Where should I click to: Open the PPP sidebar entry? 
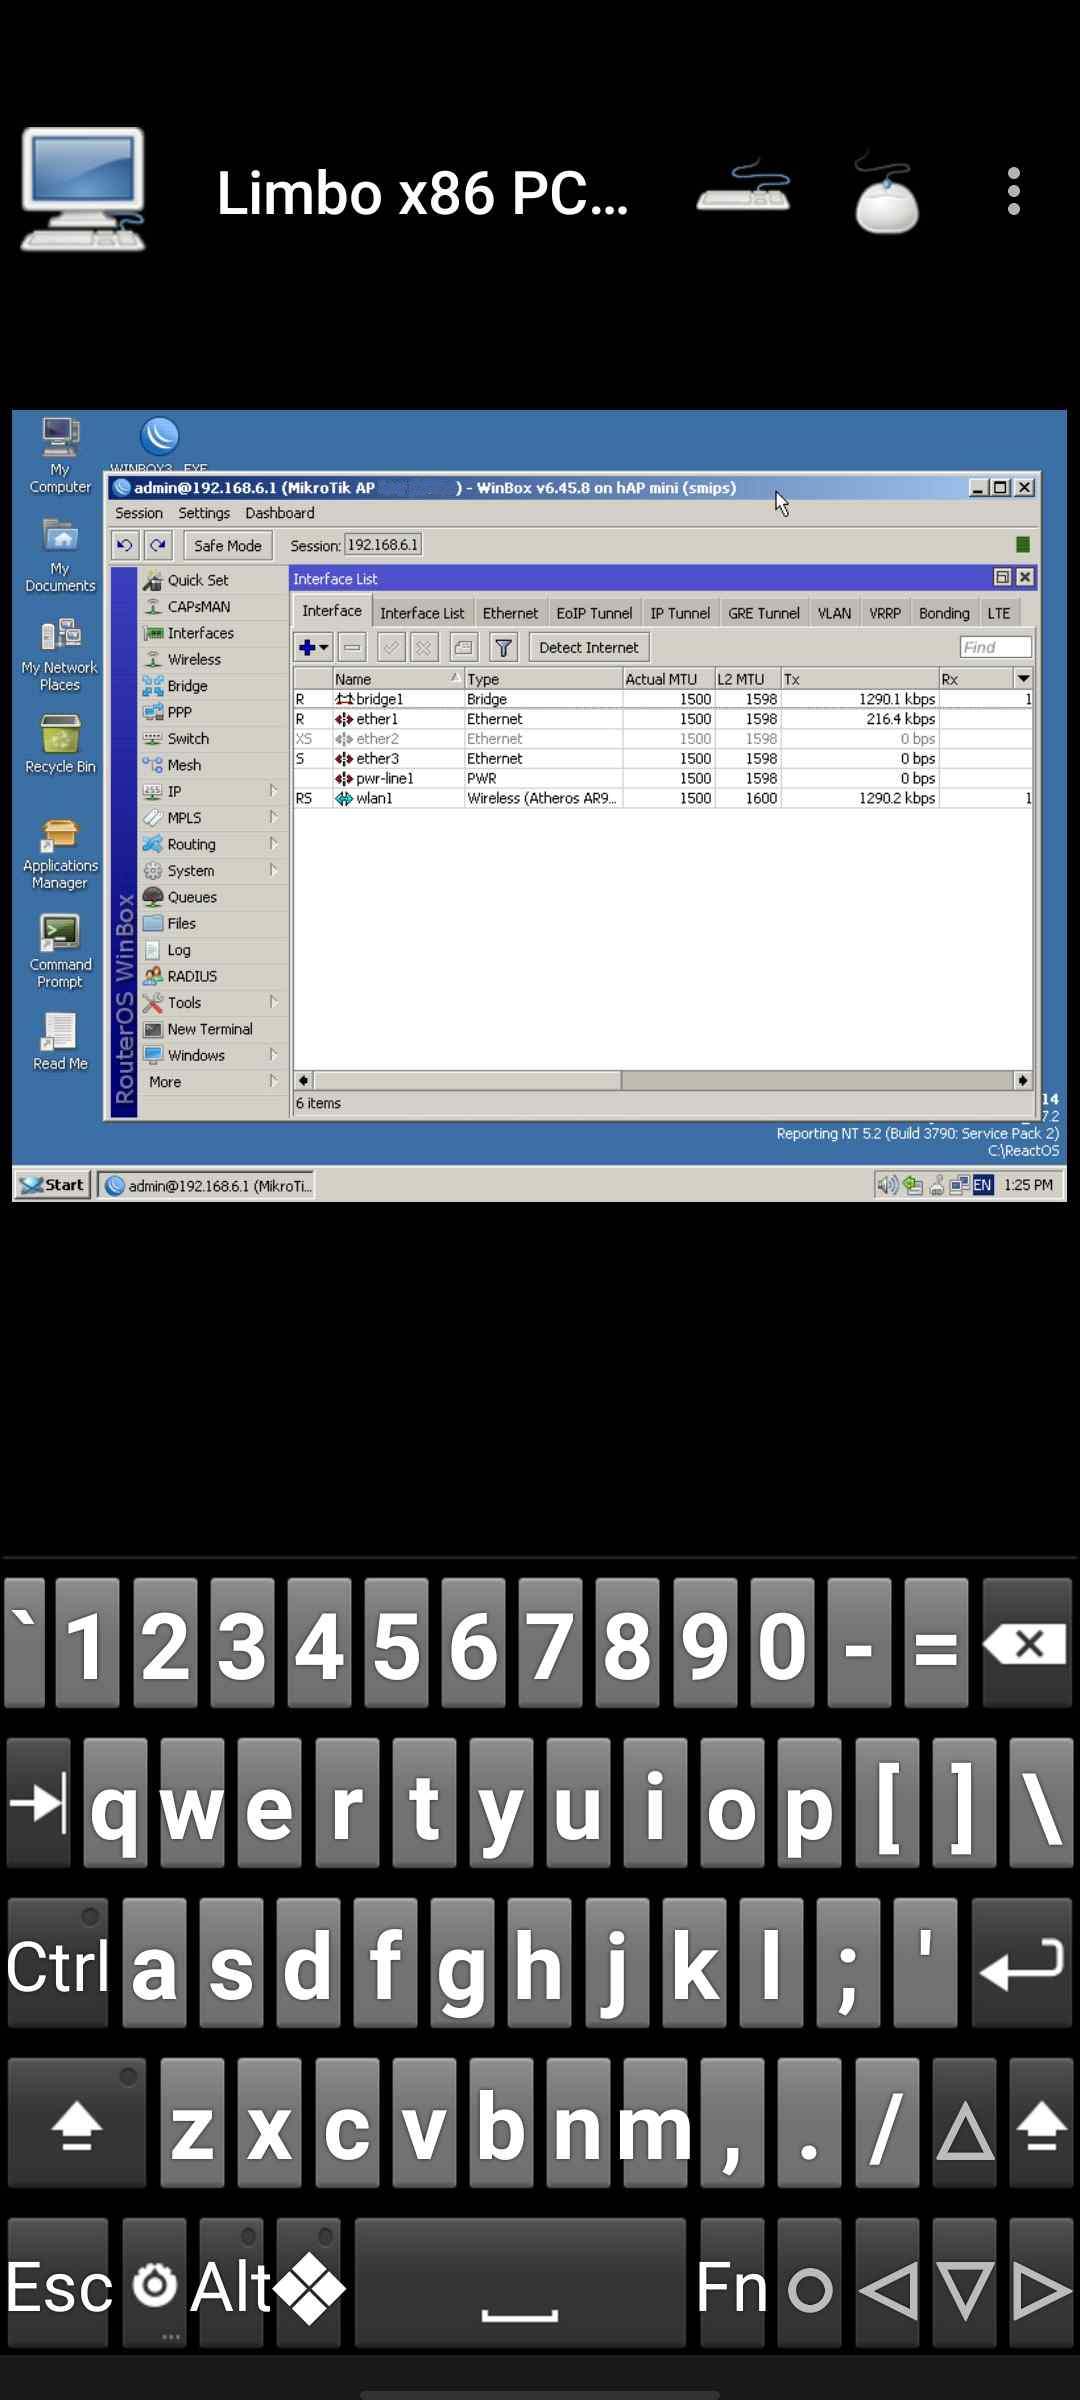(179, 712)
